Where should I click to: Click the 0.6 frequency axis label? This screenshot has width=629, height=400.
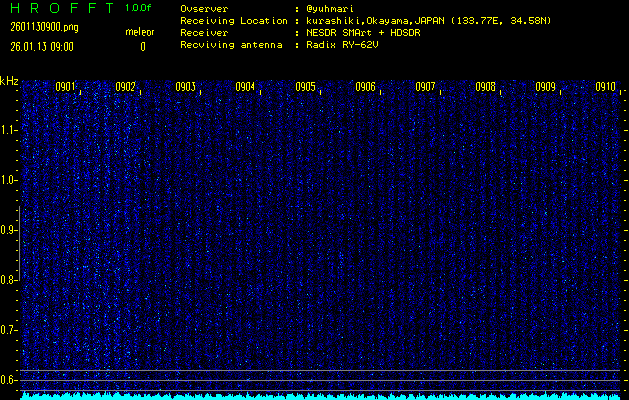click(9, 380)
